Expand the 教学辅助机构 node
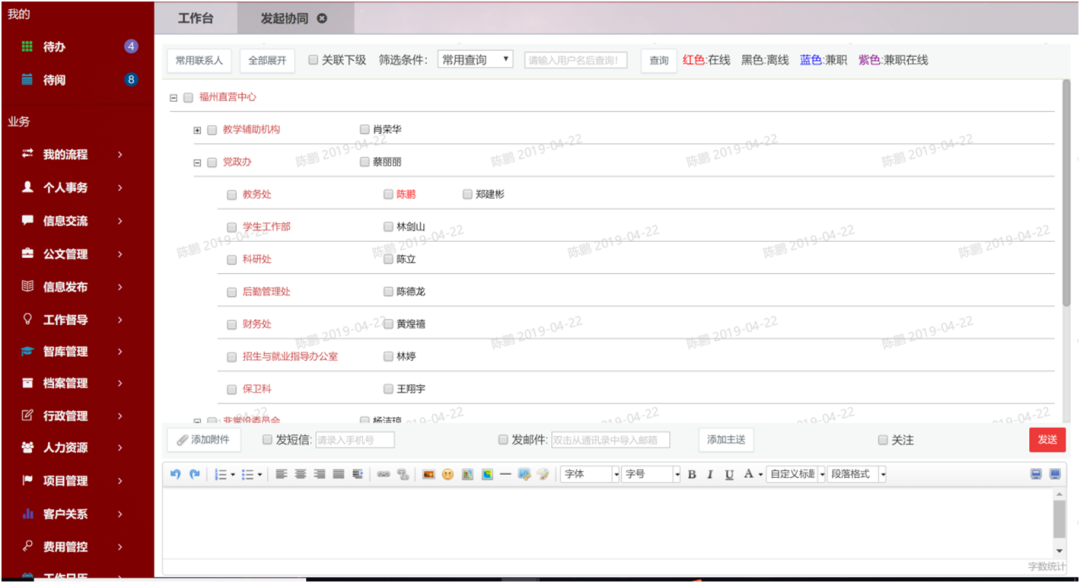Viewport: 1080px width, 583px height. (197, 130)
